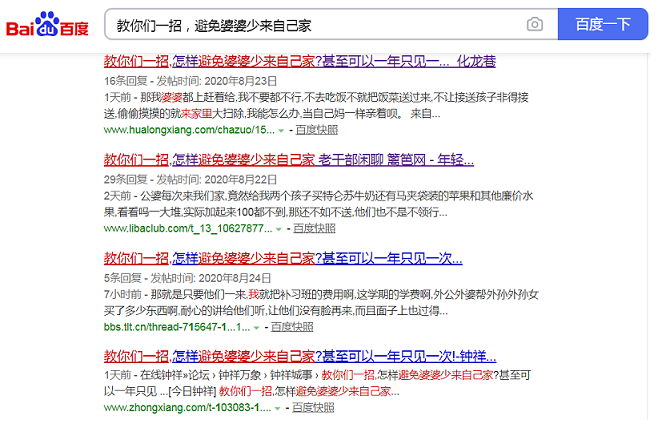Visit the www.hualongxiang.com URL link

tap(188, 130)
